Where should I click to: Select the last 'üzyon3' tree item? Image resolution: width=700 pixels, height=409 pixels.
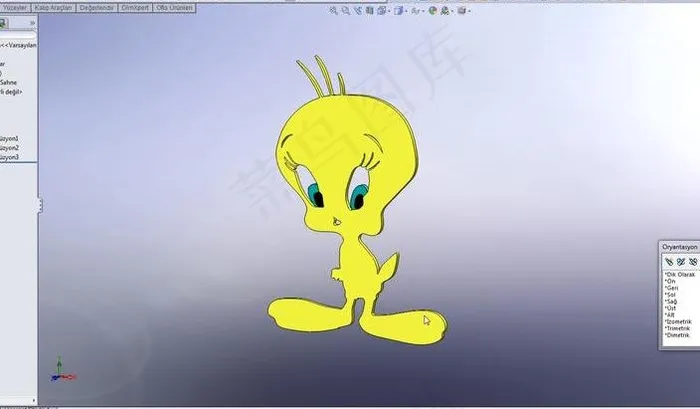10,157
